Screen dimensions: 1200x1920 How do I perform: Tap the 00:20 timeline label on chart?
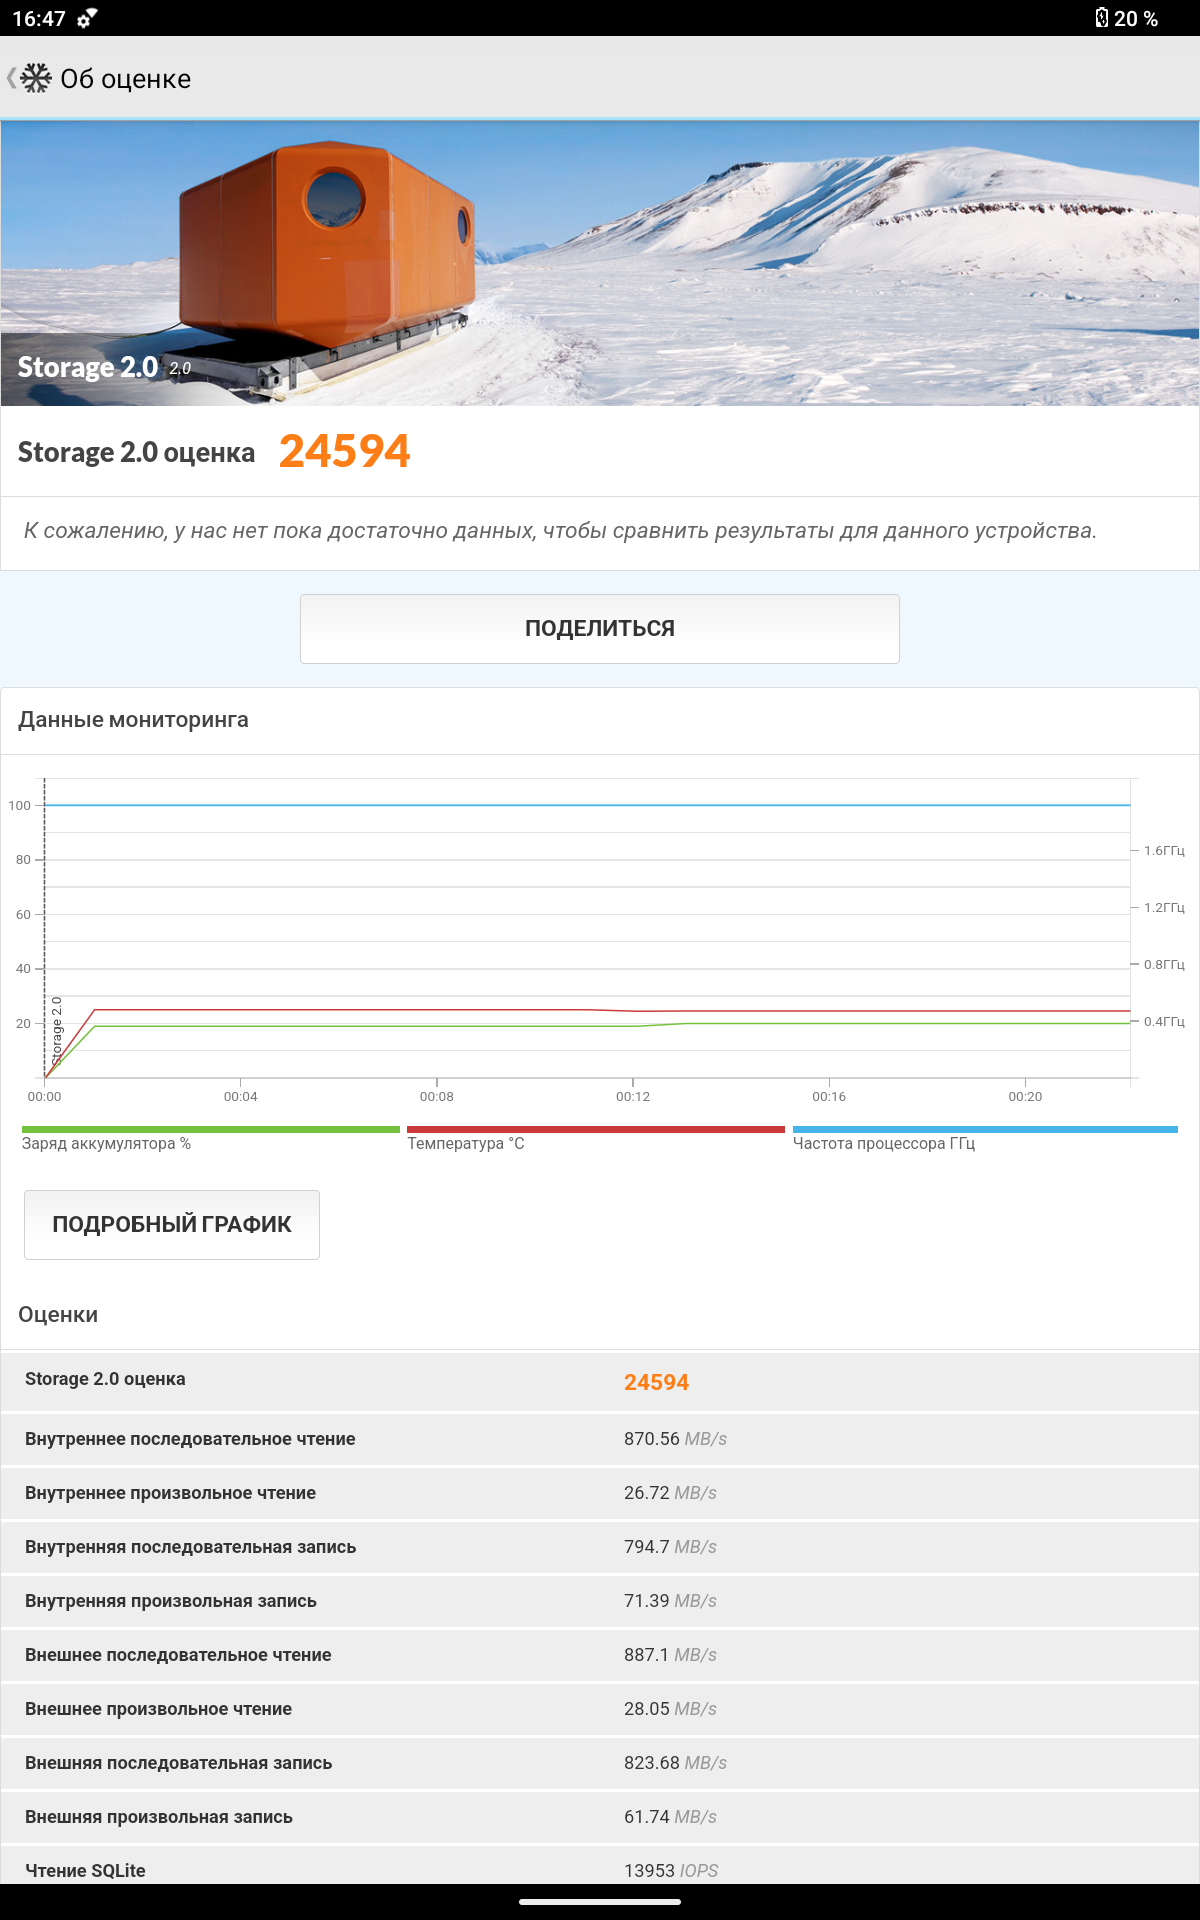1025,1097
